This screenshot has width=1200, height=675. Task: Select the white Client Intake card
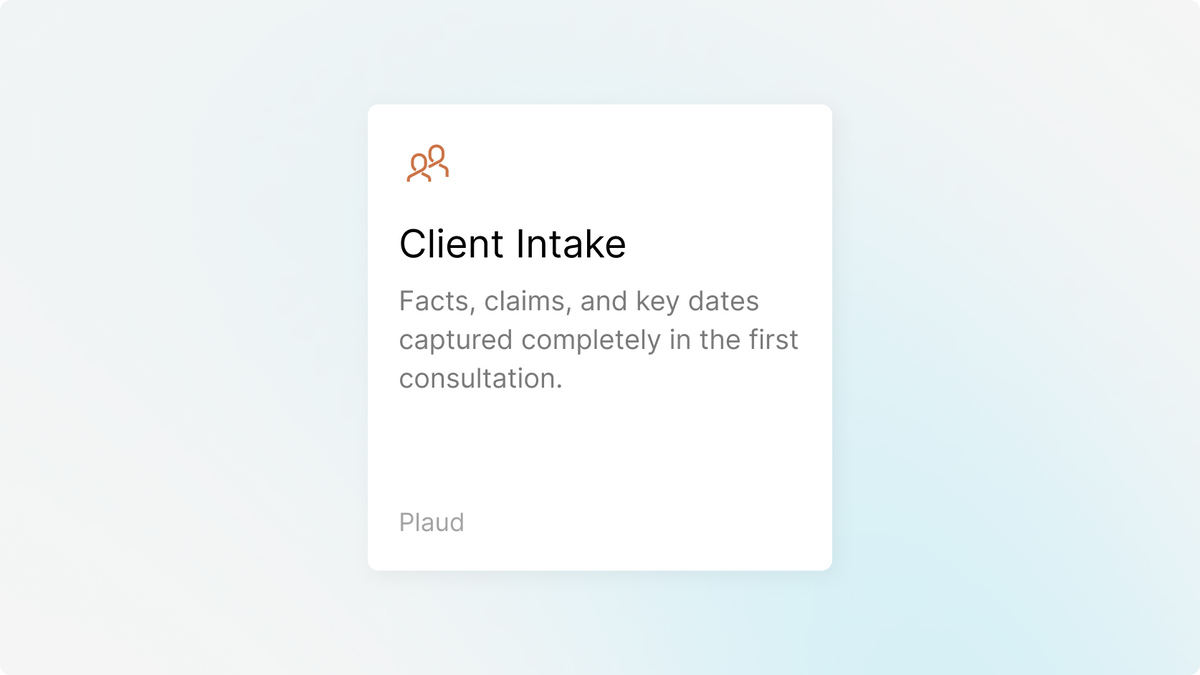tap(600, 337)
